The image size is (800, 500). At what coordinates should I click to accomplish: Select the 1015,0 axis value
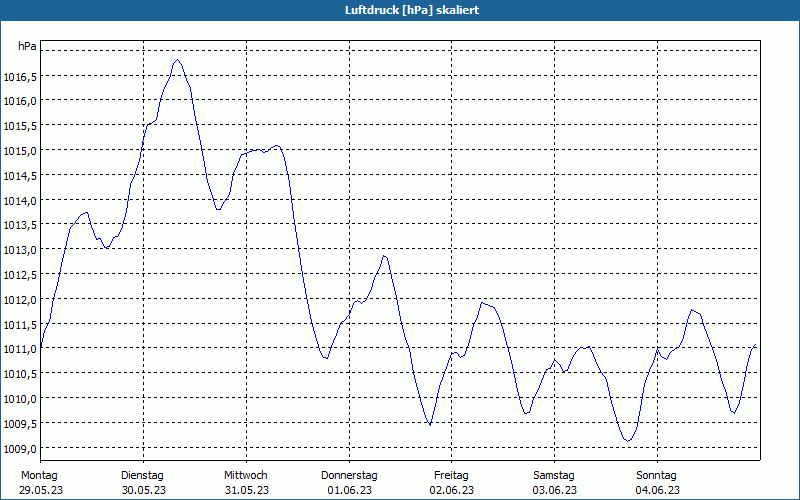(20, 151)
